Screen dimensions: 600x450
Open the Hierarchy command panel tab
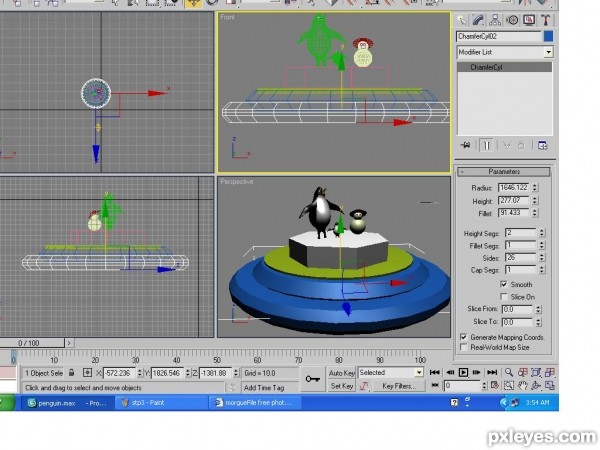(495, 20)
